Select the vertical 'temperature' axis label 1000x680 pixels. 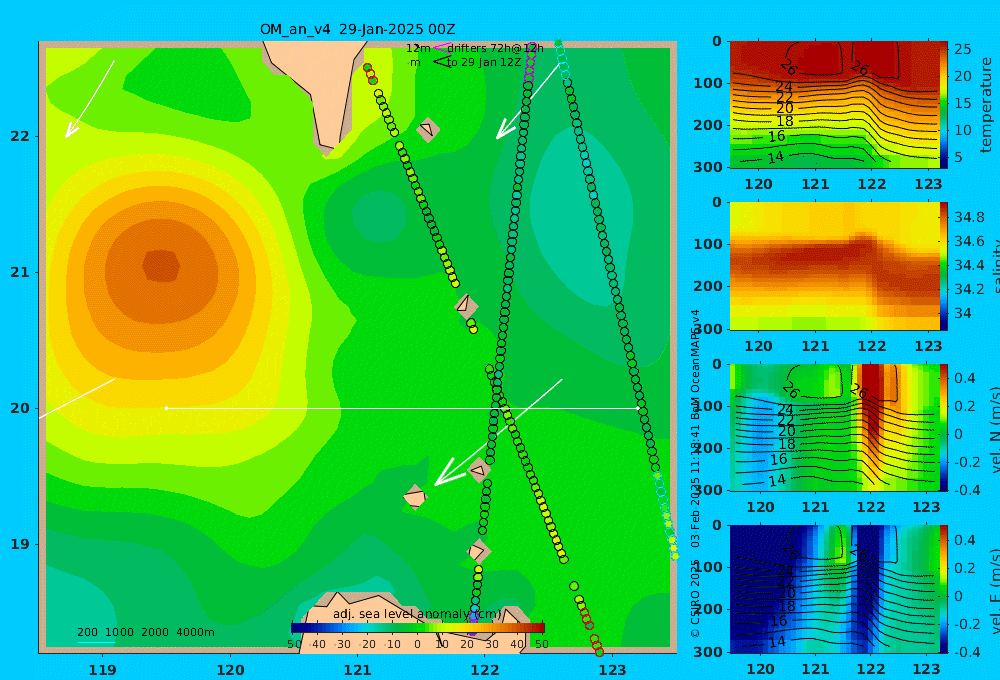click(987, 105)
